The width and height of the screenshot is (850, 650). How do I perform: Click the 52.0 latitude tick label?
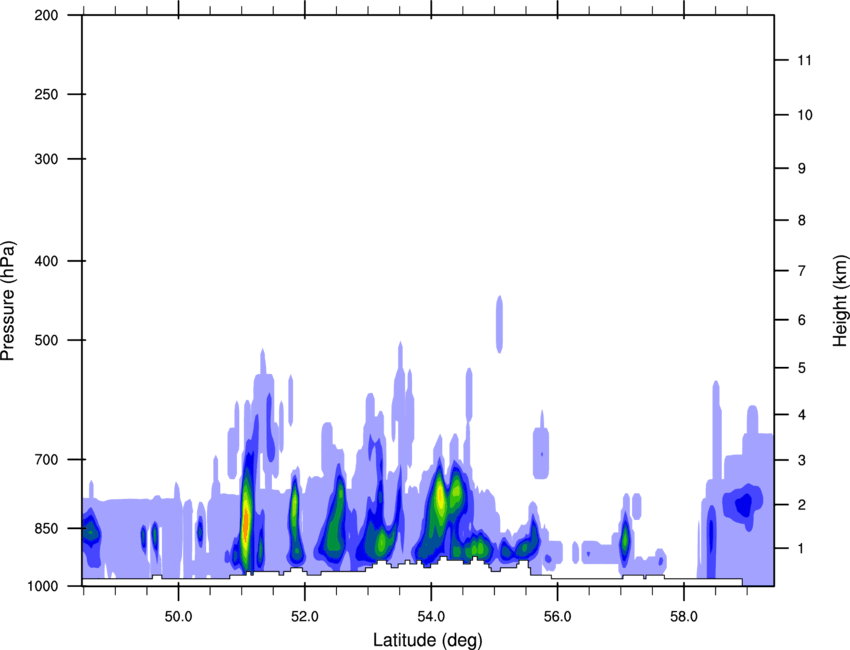[305, 617]
